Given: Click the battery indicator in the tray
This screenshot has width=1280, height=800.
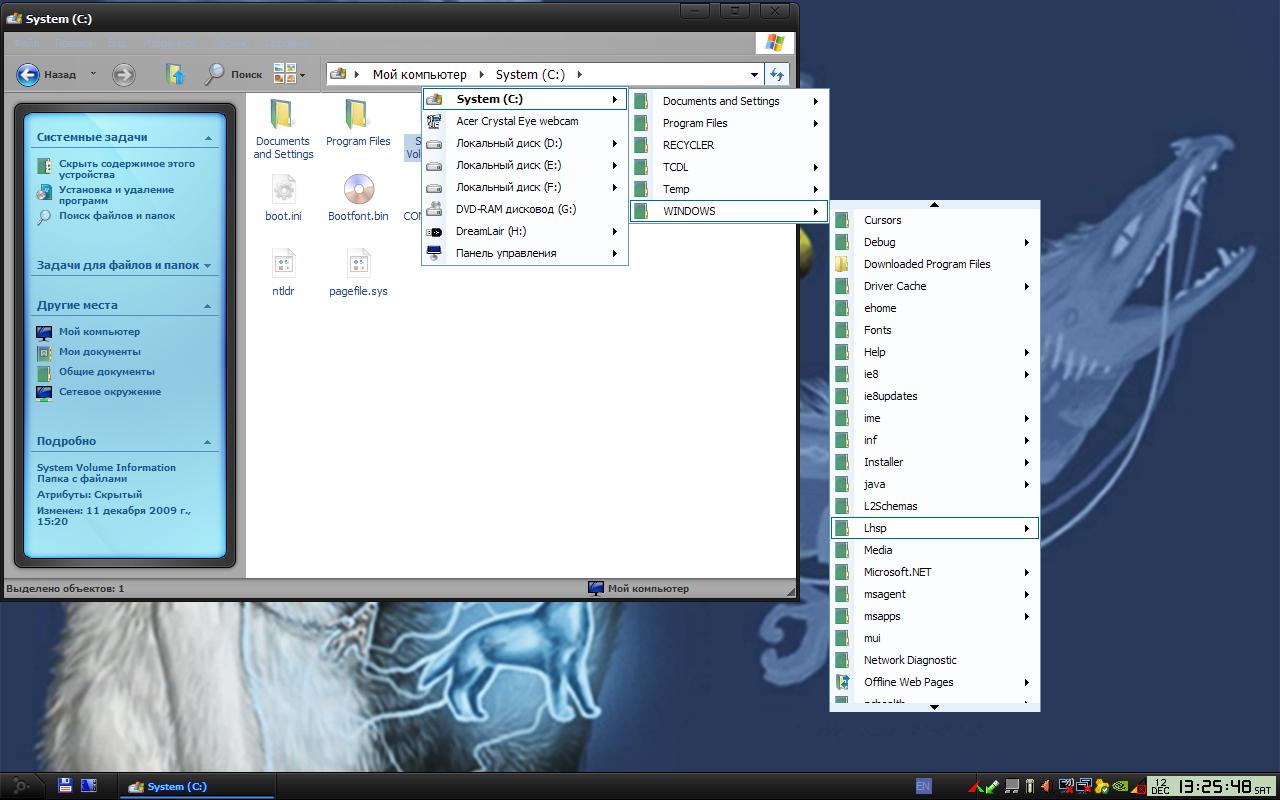Looking at the screenshot, I should click(1030, 786).
